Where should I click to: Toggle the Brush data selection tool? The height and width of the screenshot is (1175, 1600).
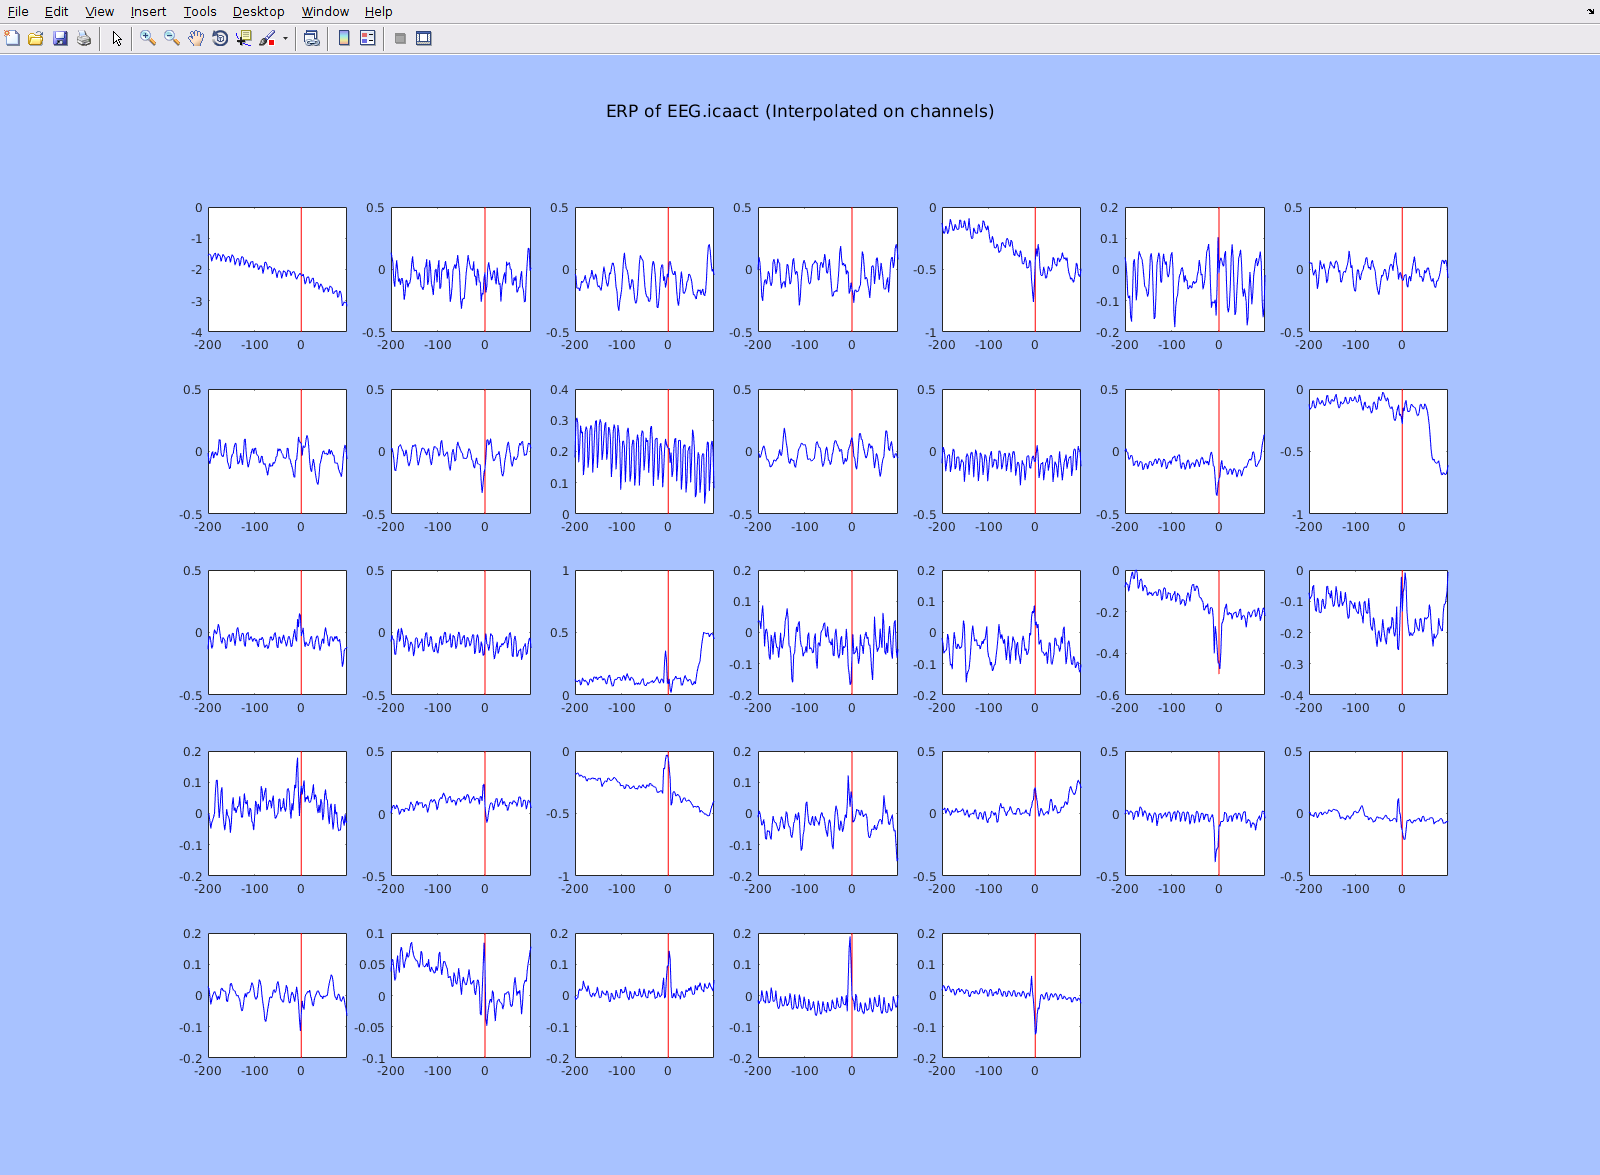pos(267,38)
